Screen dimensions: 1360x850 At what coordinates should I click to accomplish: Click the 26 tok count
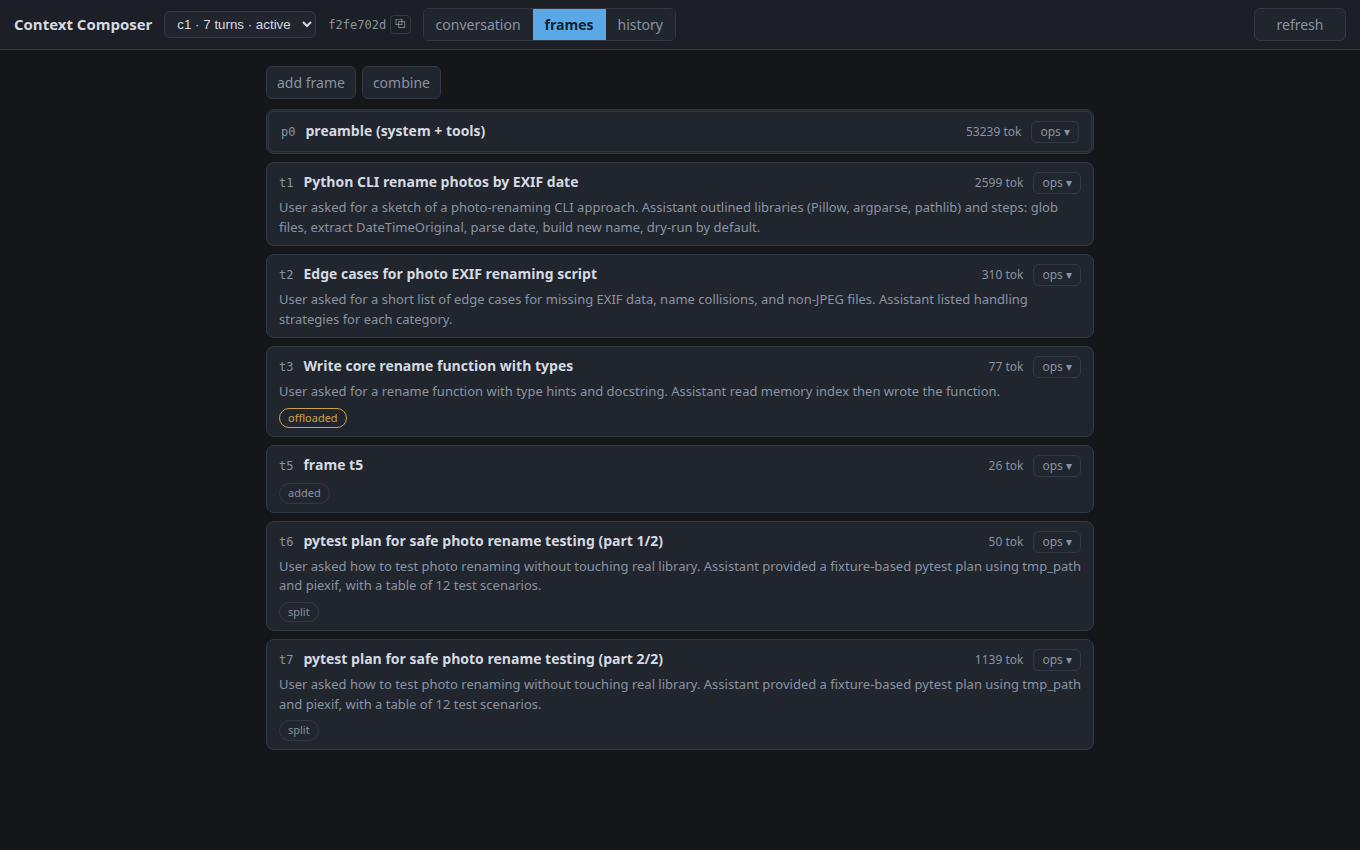(1006, 466)
